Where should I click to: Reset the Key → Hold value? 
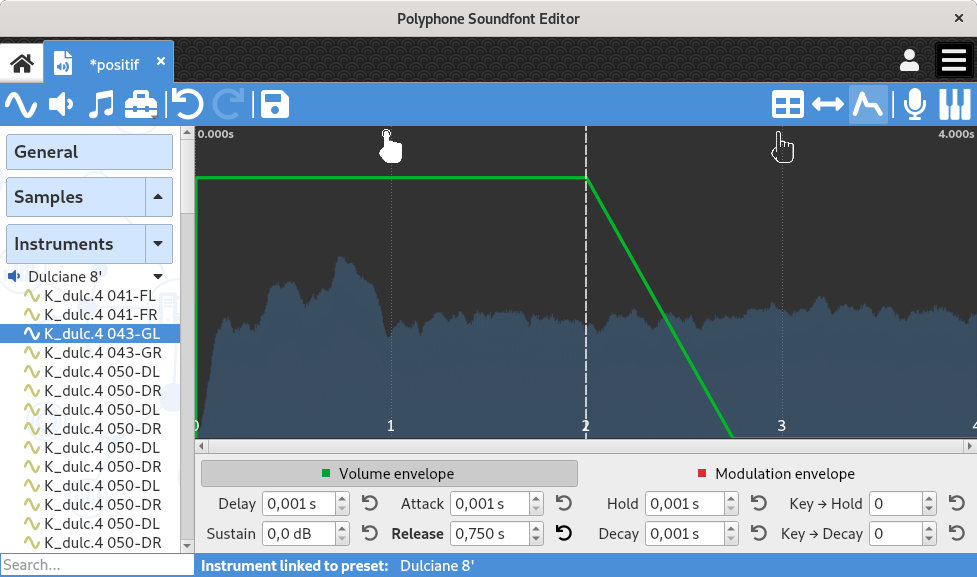[956, 503]
